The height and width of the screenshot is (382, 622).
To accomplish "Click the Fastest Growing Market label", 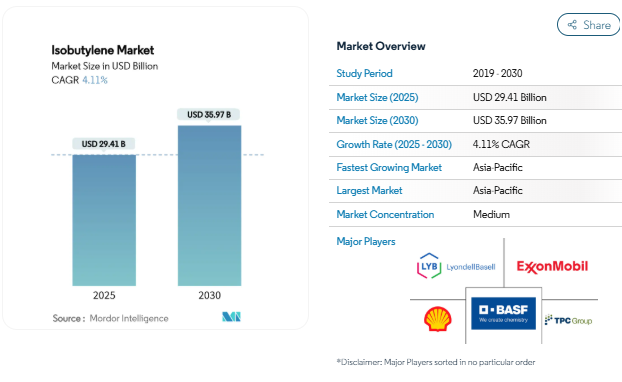I will [389, 167].
